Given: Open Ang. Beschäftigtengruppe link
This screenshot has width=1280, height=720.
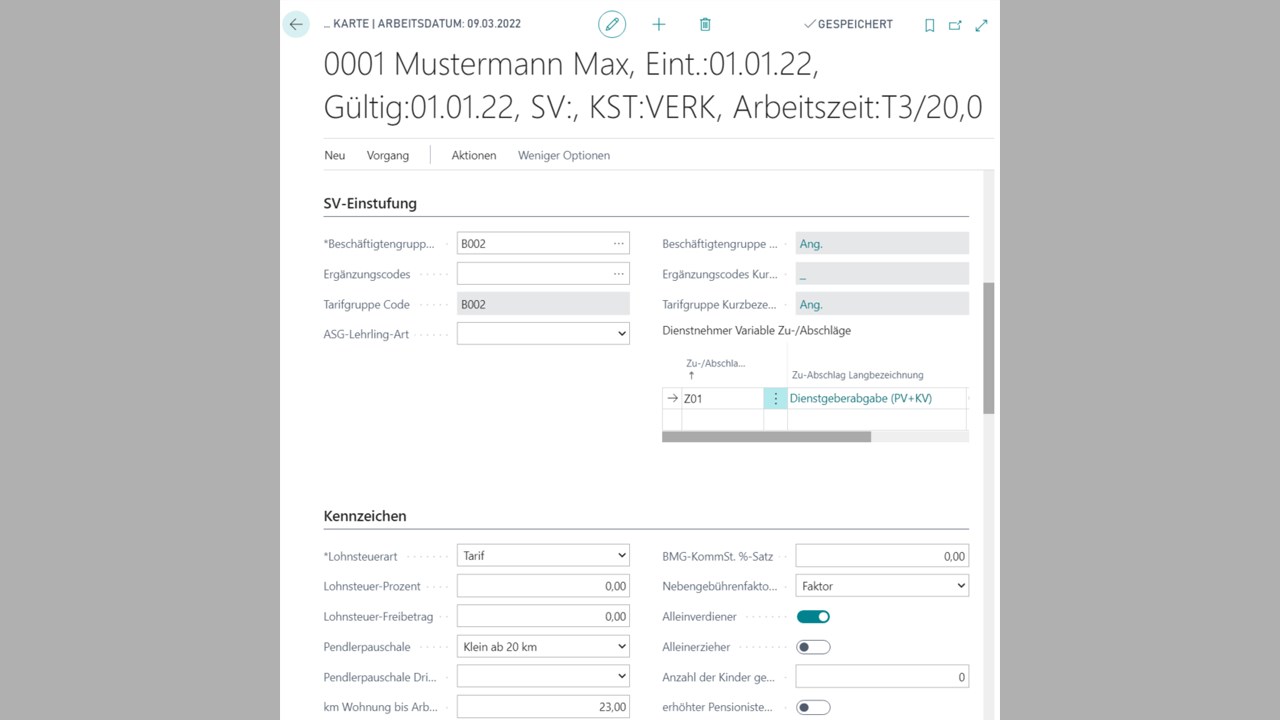Looking at the screenshot, I should [811, 244].
